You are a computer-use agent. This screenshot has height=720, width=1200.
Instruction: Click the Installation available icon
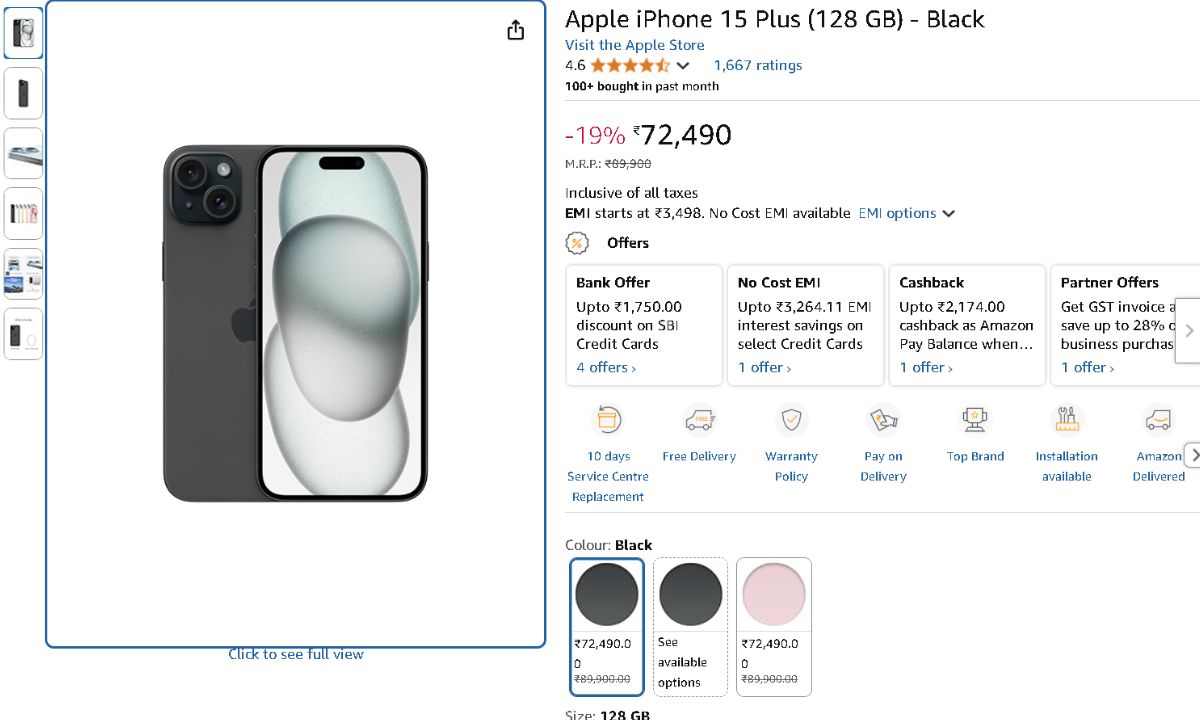pos(1067,420)
